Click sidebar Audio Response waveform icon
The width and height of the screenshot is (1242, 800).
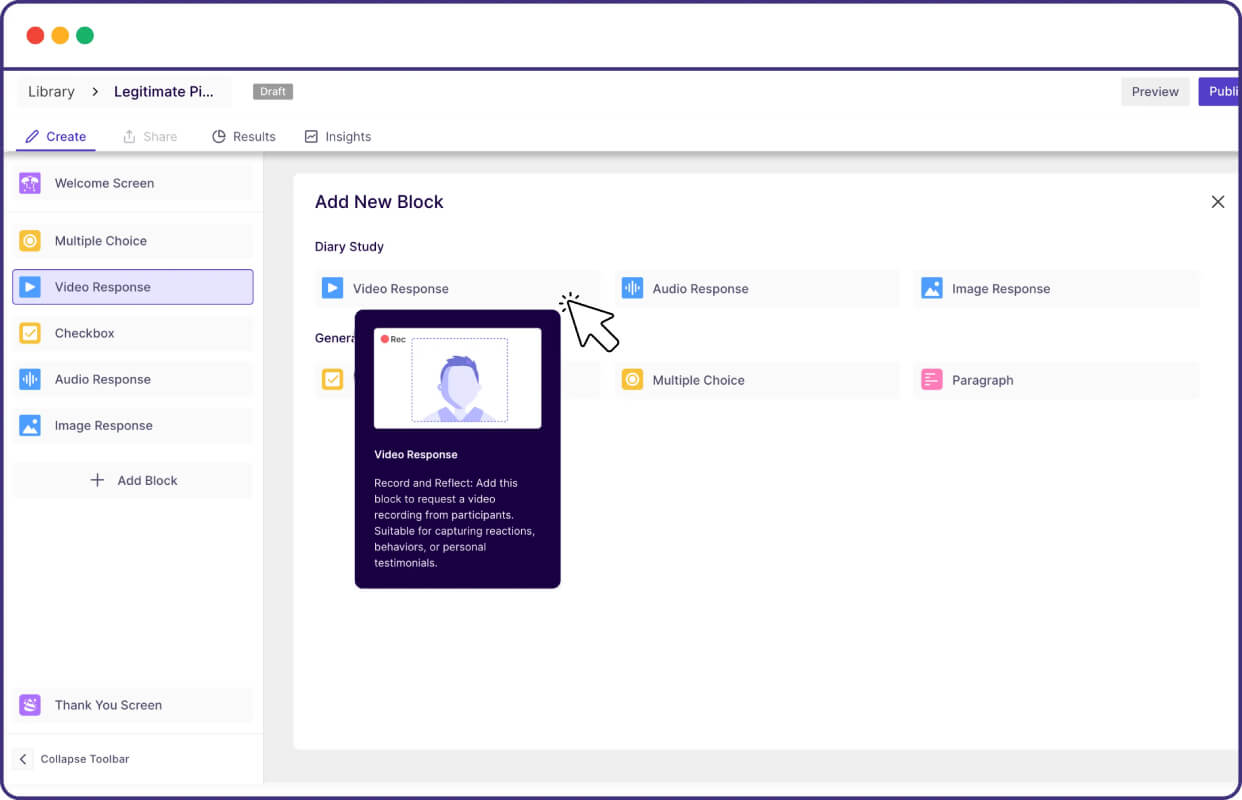[x=30, y=379]
